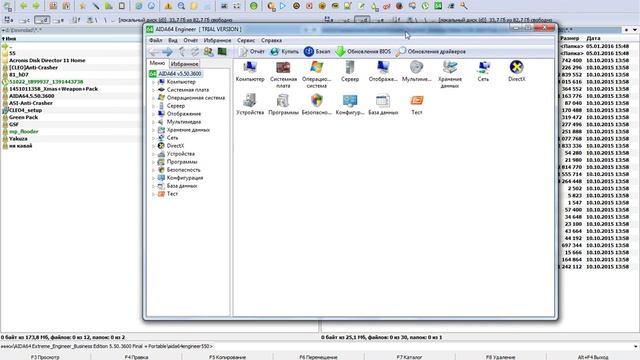Screen dimensions: 640x360
Task: Select Безопасность in the sidebar tree
Action: pyautogui.click(x=183, y=170)
